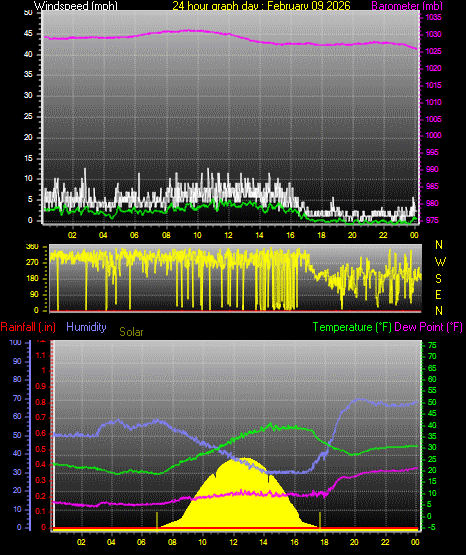The width and height of the screenshot is (466, 555).
Task: Click the '100' humidity scale value
Action: pos(16,342)
